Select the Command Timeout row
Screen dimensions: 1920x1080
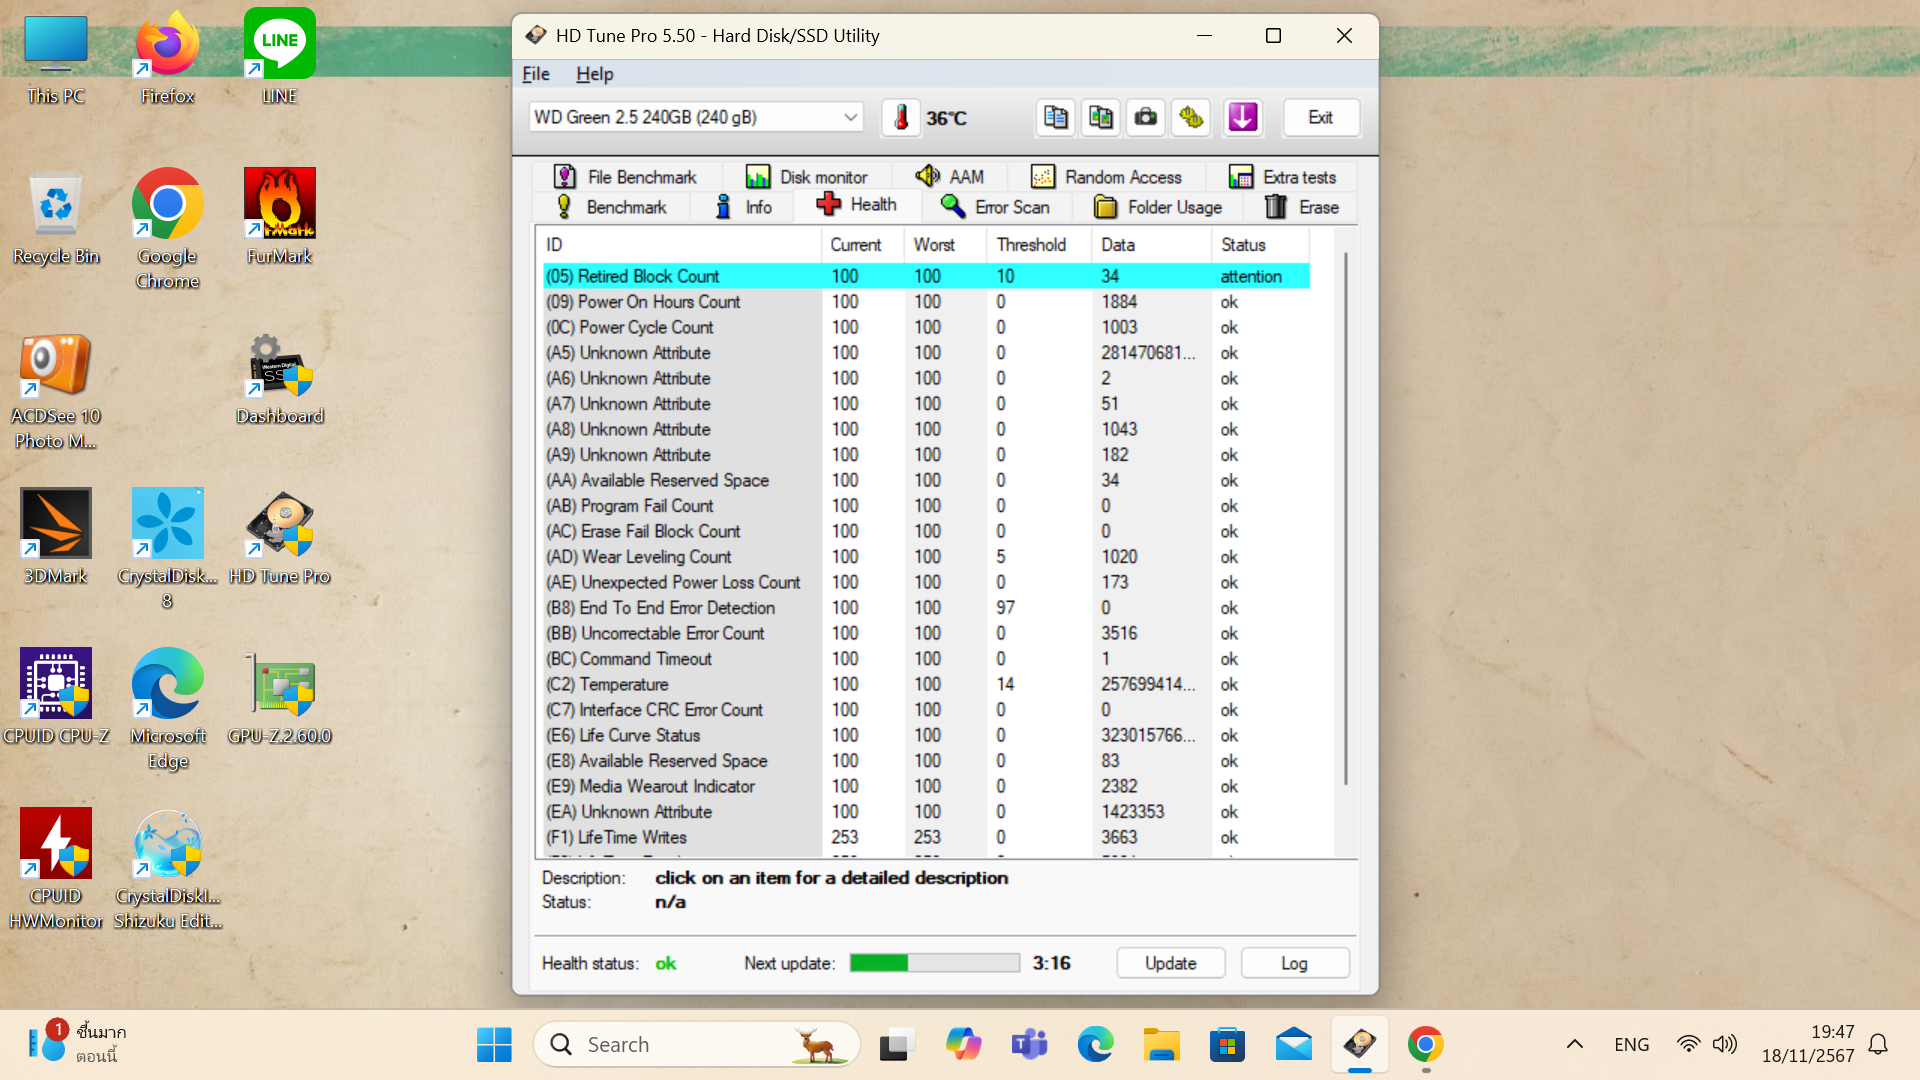coord(926,659)
